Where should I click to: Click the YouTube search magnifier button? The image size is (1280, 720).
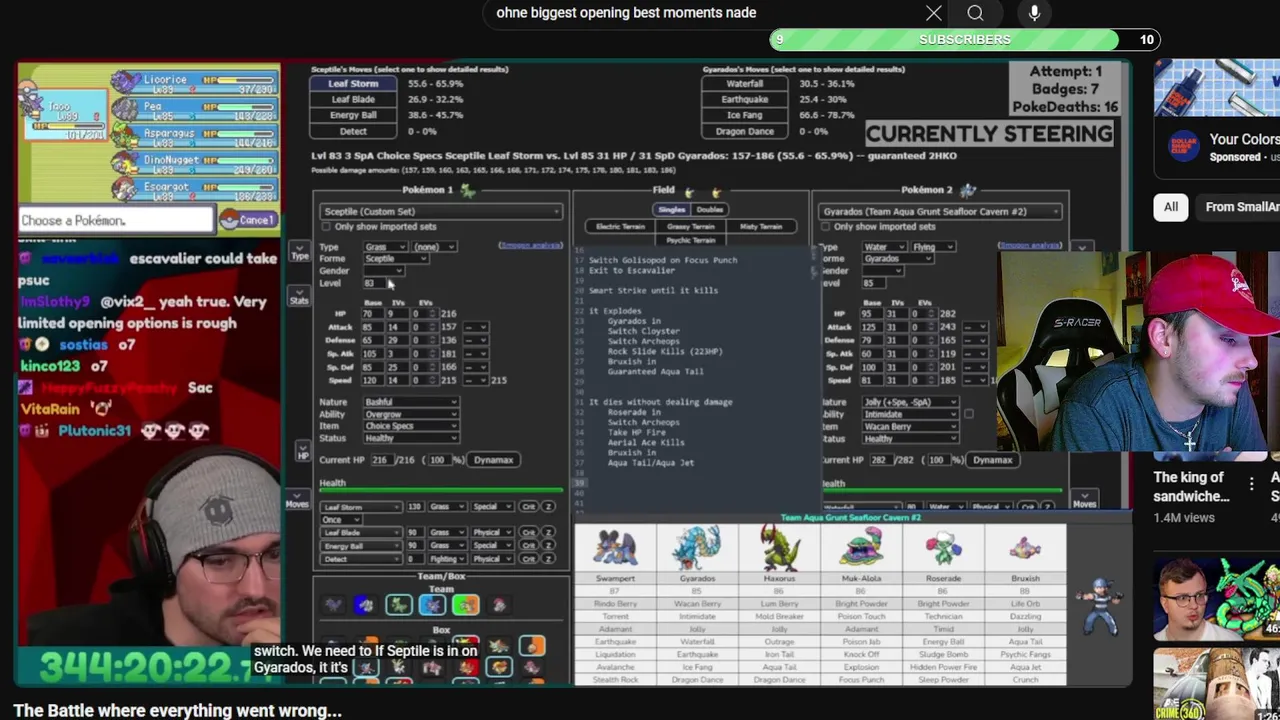tap(975, 13)
